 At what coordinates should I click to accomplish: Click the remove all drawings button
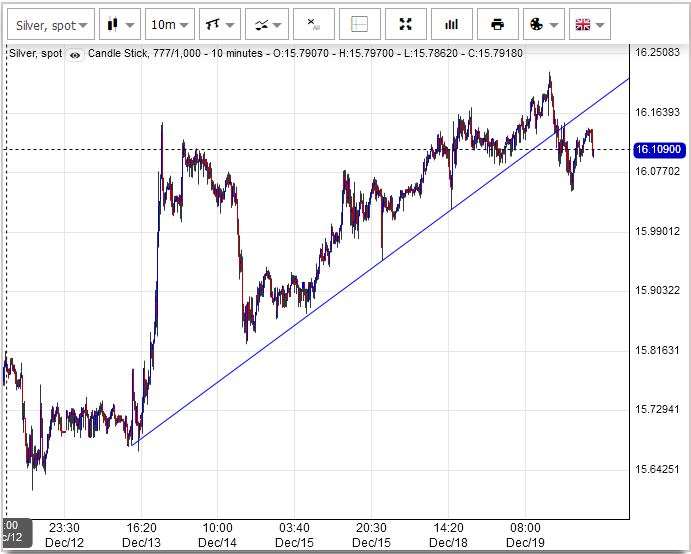point(313,24)
